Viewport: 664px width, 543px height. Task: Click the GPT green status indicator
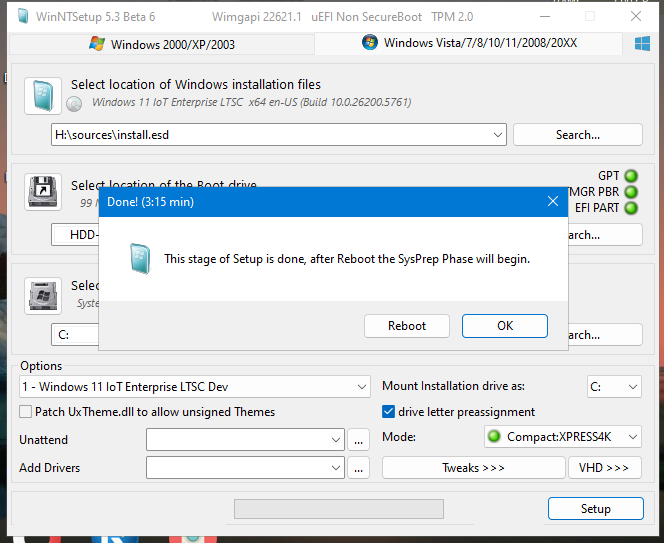[631, 176]
